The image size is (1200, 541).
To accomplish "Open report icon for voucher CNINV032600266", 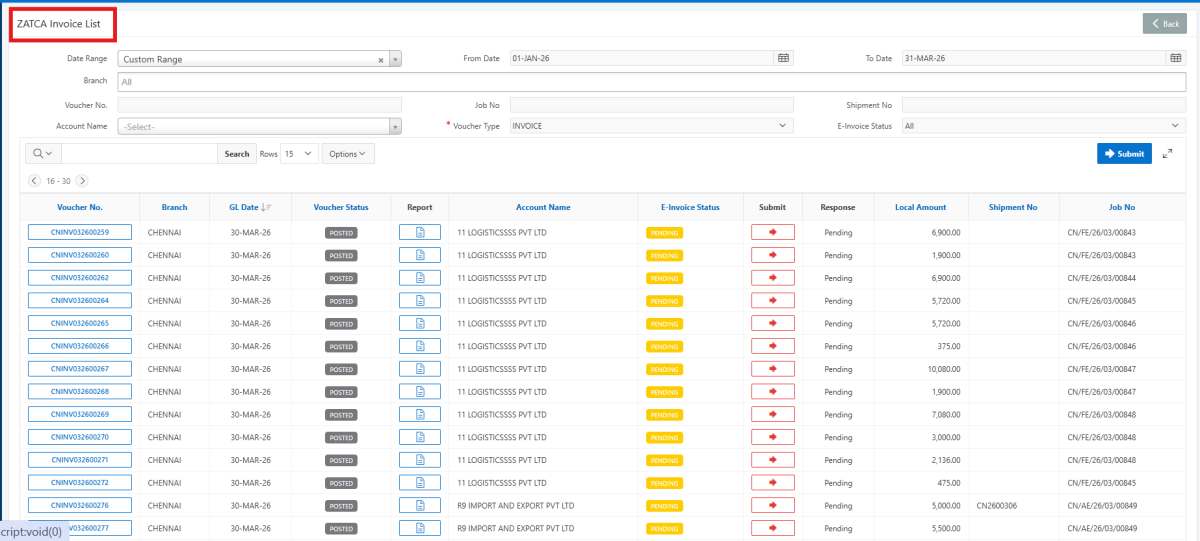I will coord(420,346).
